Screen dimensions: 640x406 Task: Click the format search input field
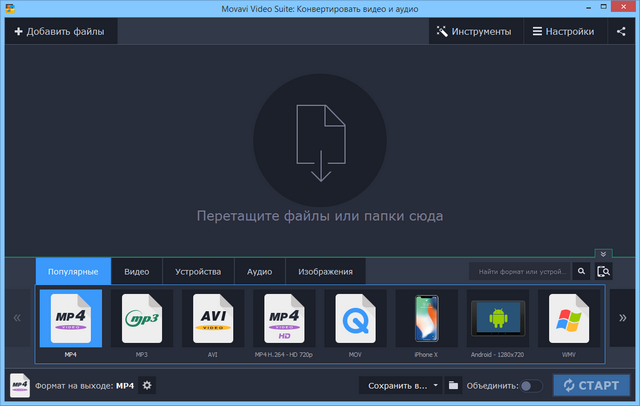pyautogui.click(x=520, y=271)
